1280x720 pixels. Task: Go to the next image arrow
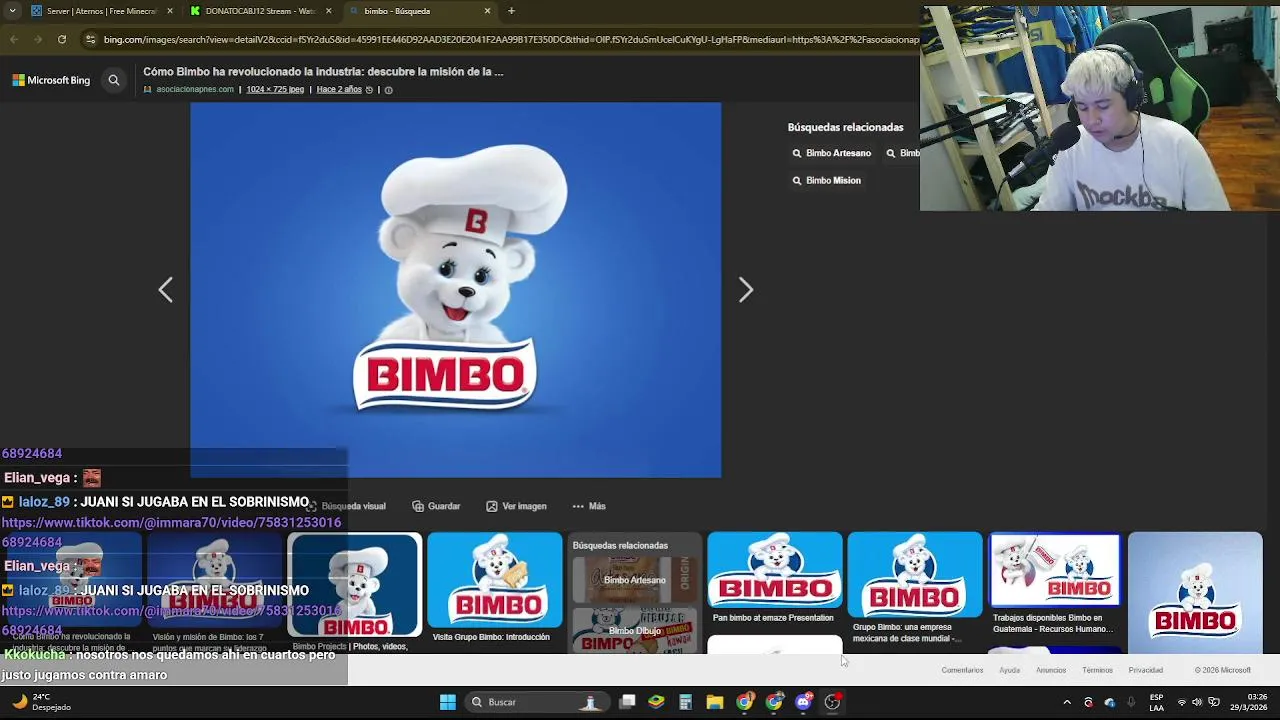(x=746, y=290)
